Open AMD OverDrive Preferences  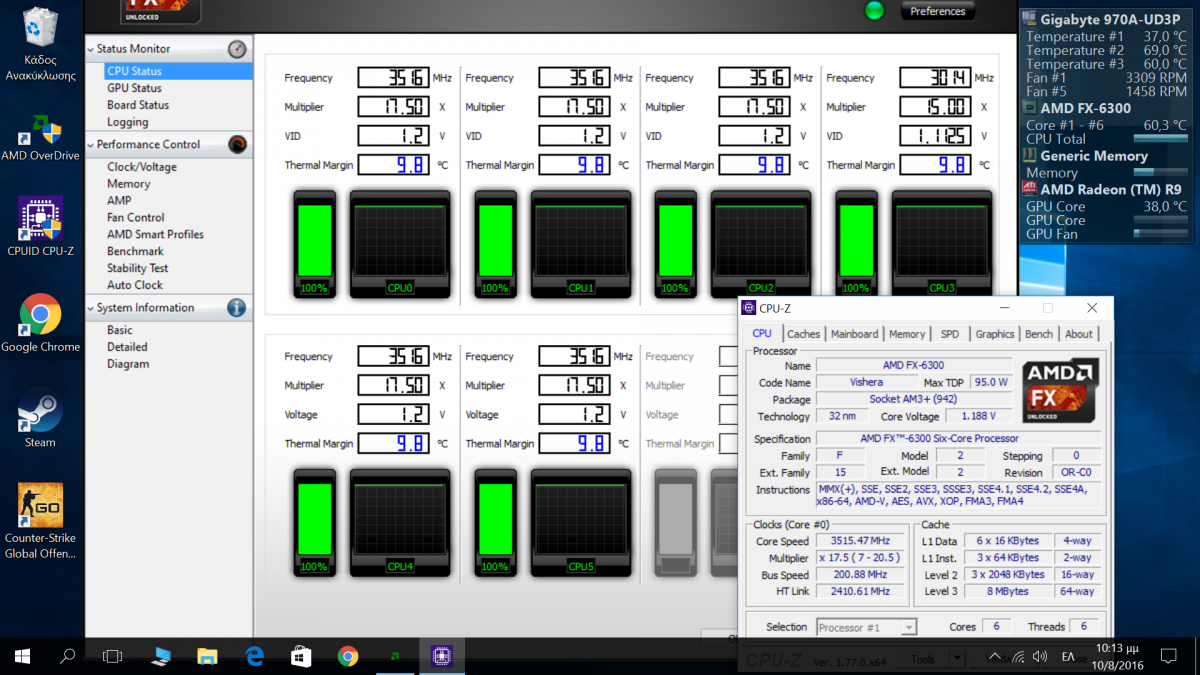[x=938, y=11]
